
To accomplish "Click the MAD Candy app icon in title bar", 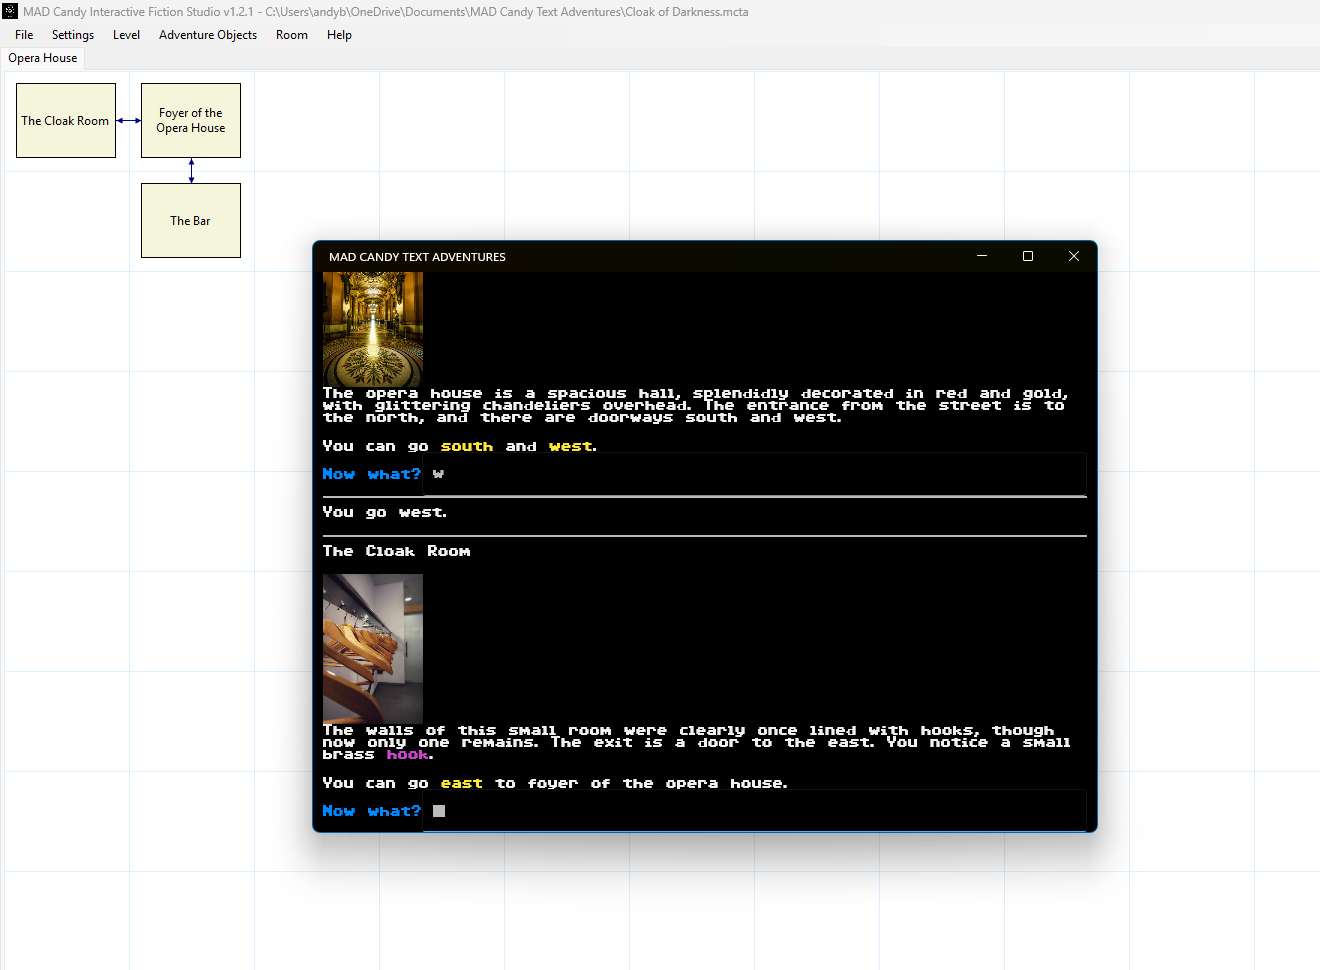I will tap(10, 12).
